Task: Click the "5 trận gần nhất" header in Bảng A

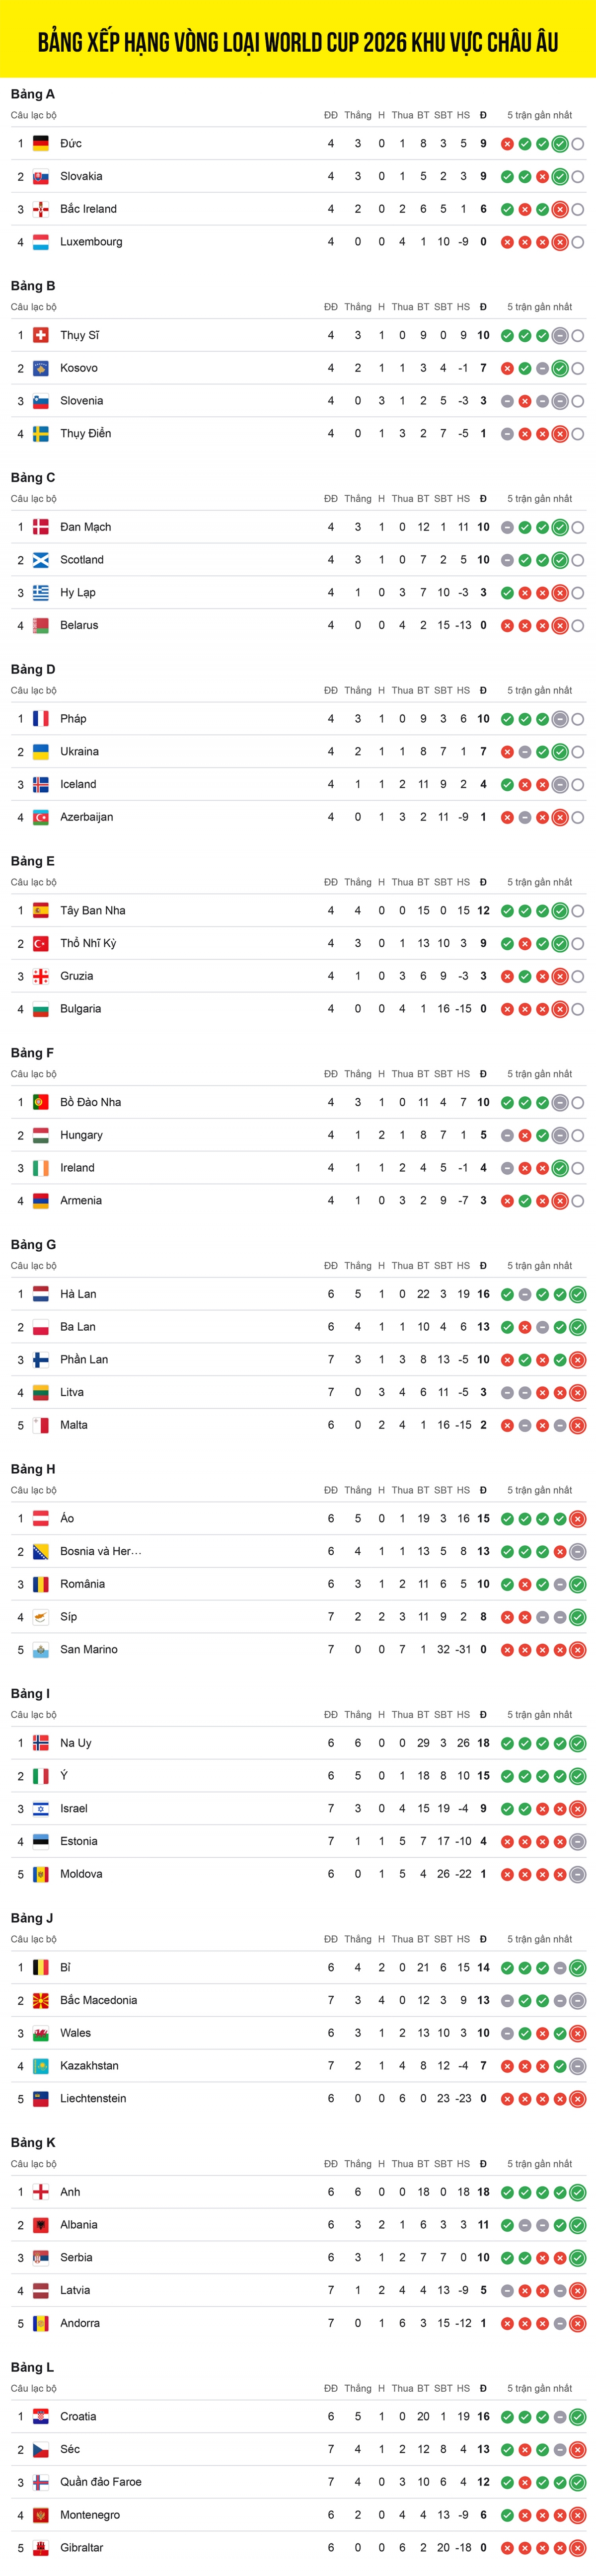Action: pos(539,115)
